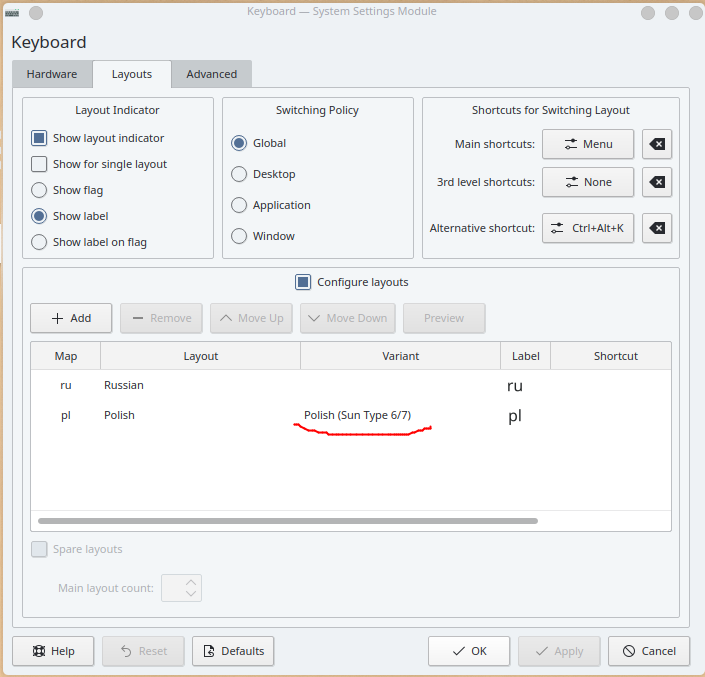Image resolution: width=705 pixels, height=677 pixels.
Task: Enable Show for single layout
Action: tap(39, 164)
